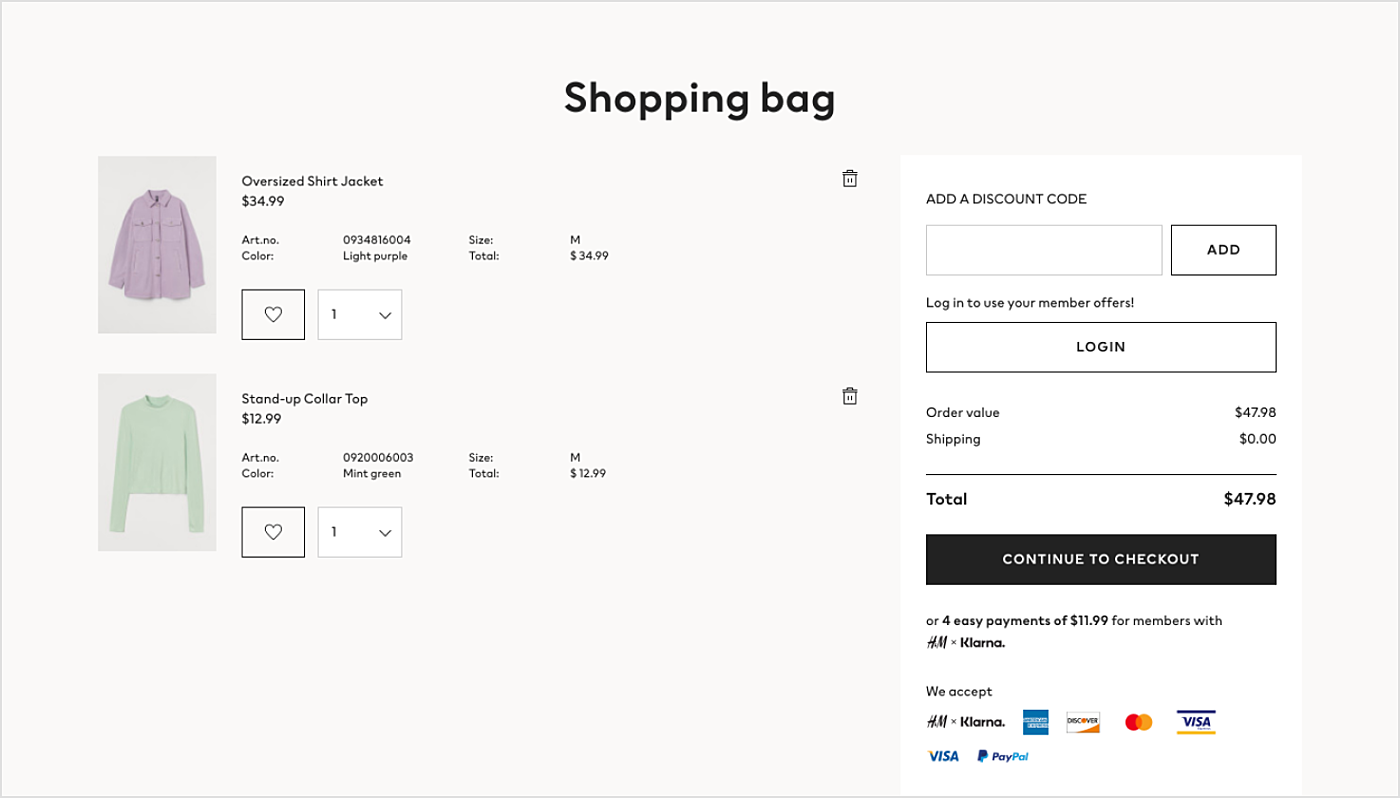The height and width of the screenshot is (798, 1400).
Task: Click the Discover card payment icon
Action: click(x=1083, y=722)
